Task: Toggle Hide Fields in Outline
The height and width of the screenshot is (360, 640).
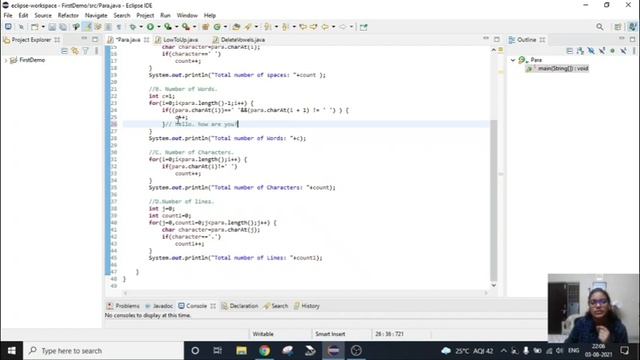Action: tap(591, 51)
